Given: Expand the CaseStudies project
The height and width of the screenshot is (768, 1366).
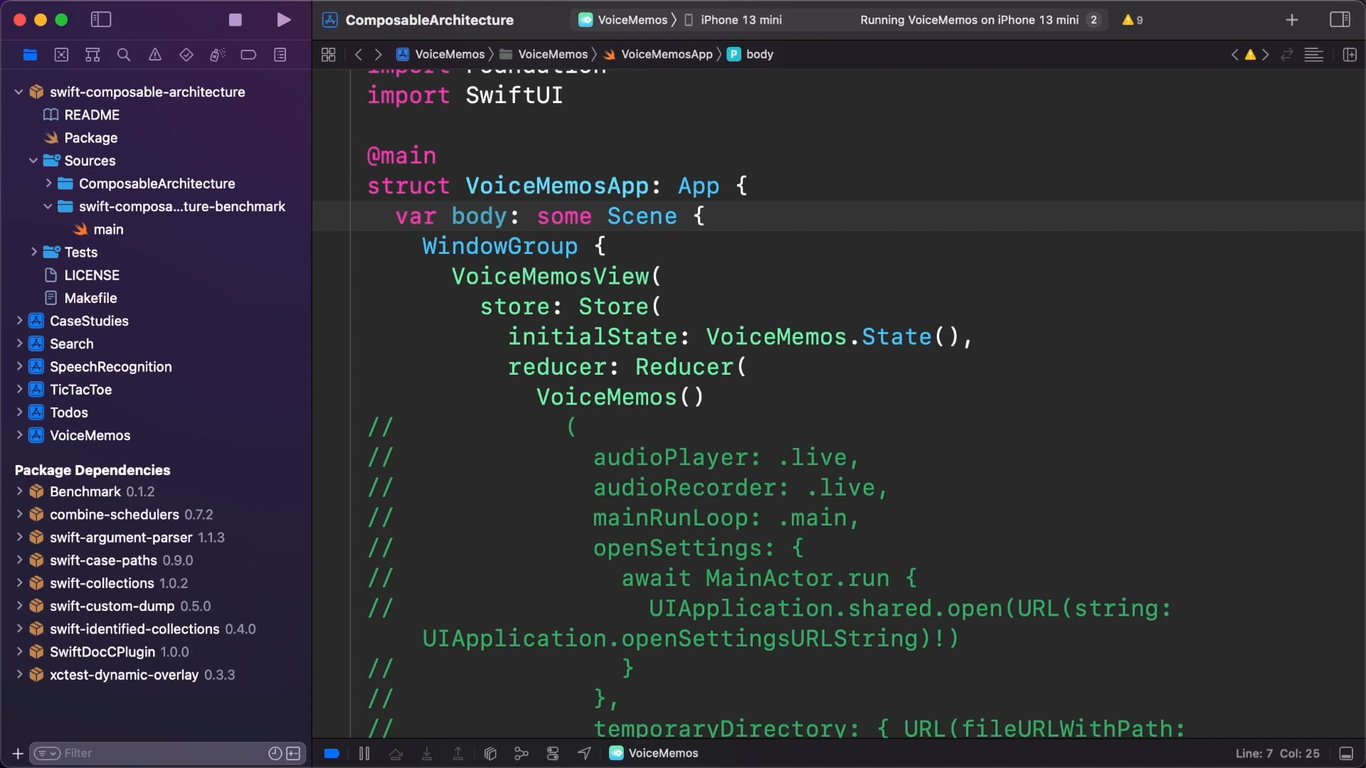Looking at the screenshot, I should point(19,321).
